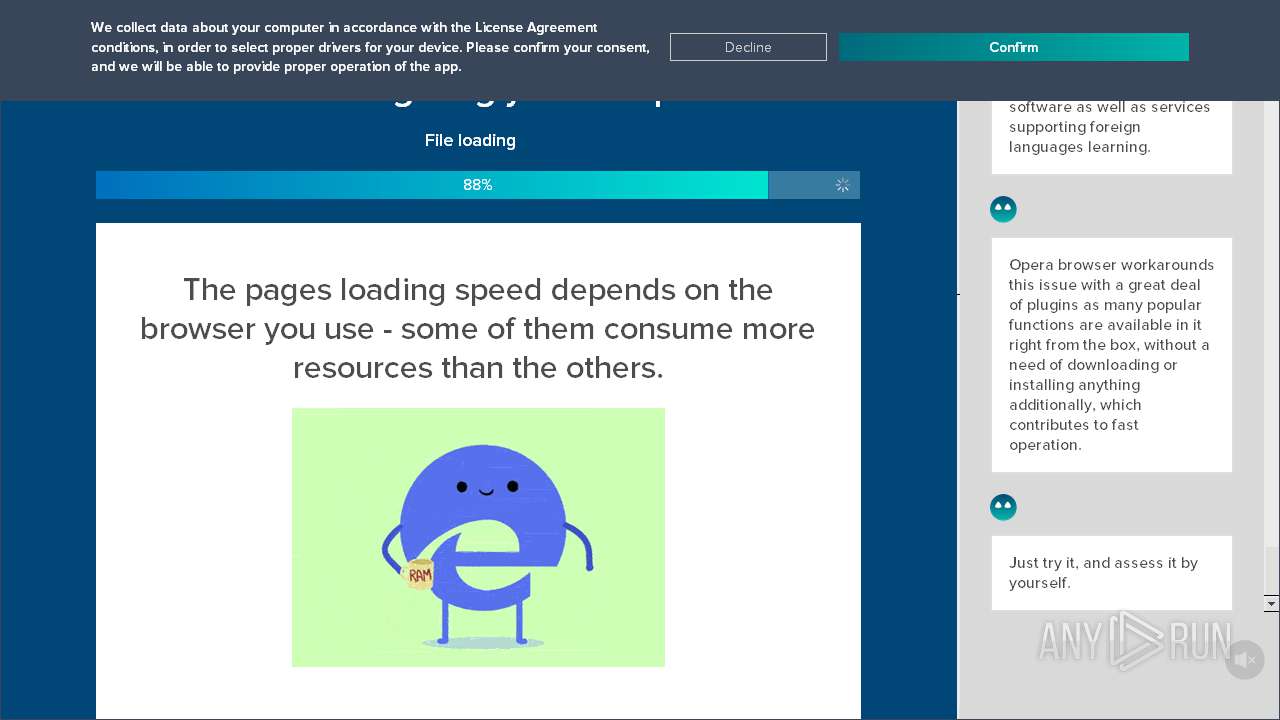Click the loading spinner on the progress bar
This screenshot has width=1280, height=720.
pyautogui.click(x=843, y=185)
